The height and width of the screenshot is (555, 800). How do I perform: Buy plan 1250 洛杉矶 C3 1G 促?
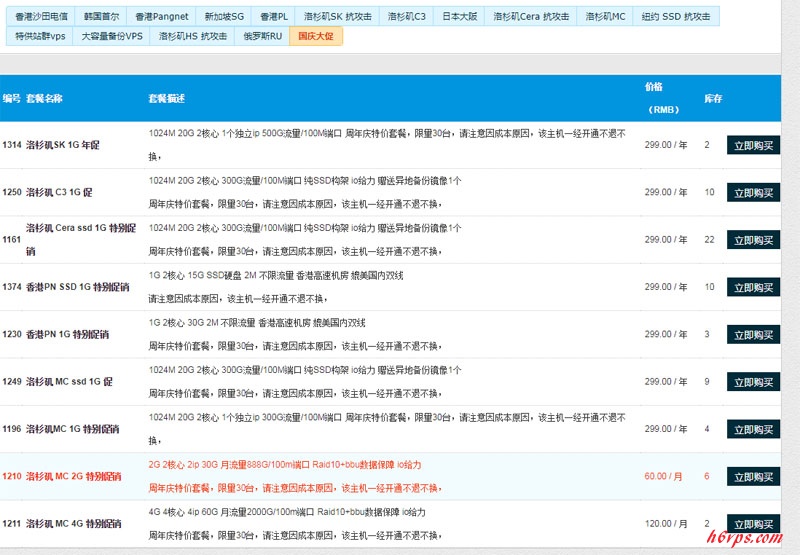click(753, 193)
